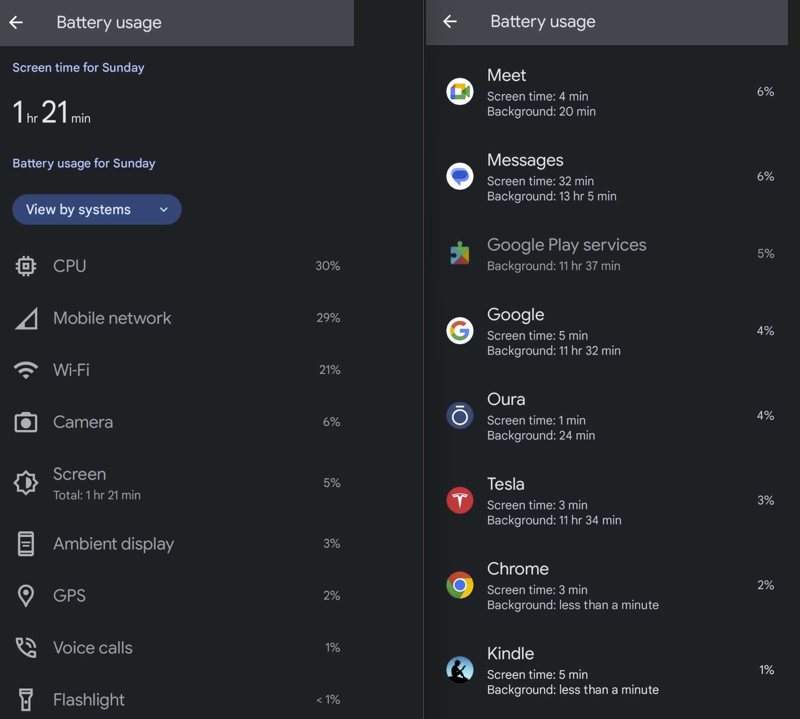Select the Voice calls row label
The width and height of the screenshot is (800, 719).
[x=93, y=648]
